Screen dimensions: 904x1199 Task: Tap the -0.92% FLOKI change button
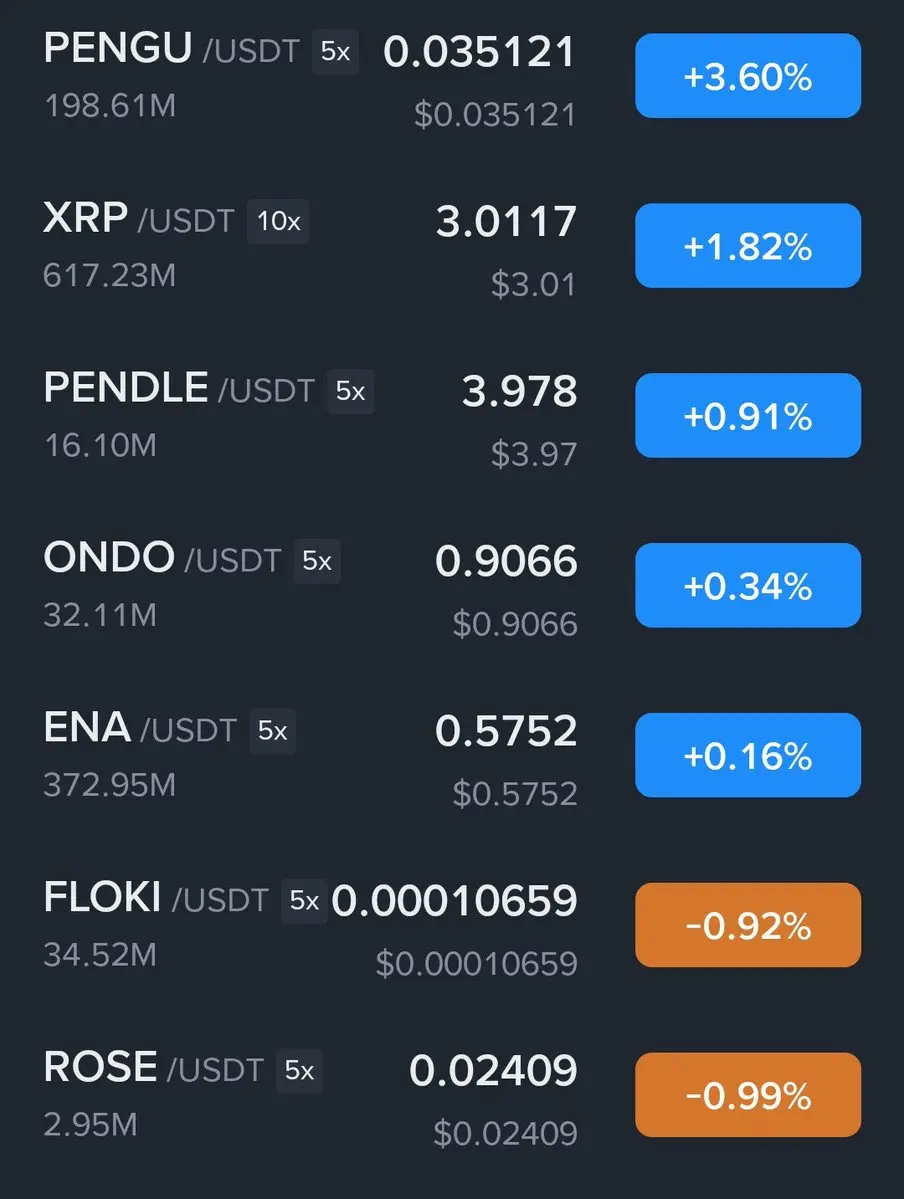(x=748, y=924)
